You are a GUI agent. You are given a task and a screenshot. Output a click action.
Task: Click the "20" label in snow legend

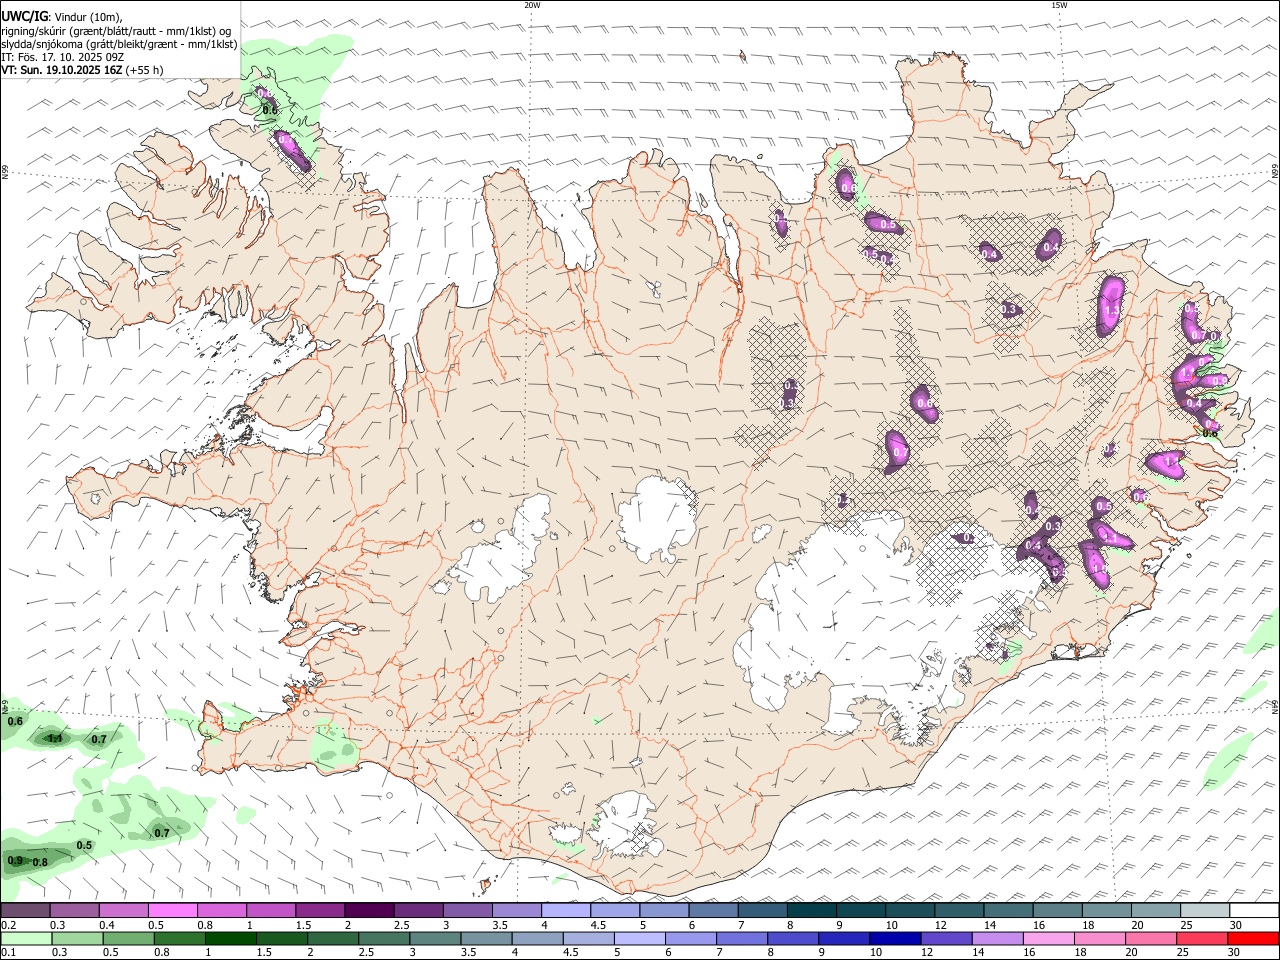[1136, 925]
